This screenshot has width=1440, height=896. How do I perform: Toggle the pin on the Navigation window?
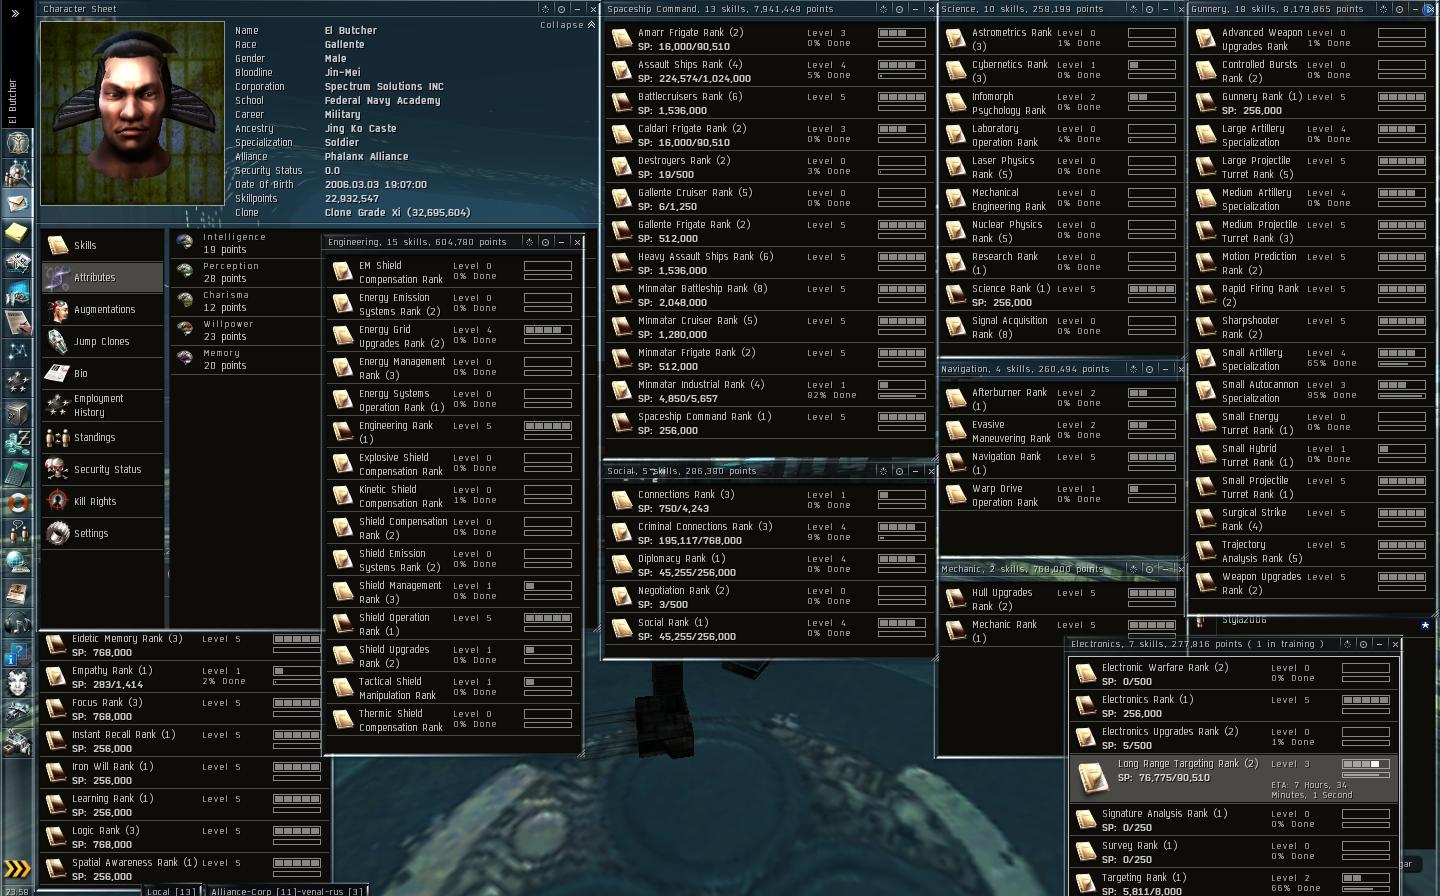click(x=1133, y=369)
